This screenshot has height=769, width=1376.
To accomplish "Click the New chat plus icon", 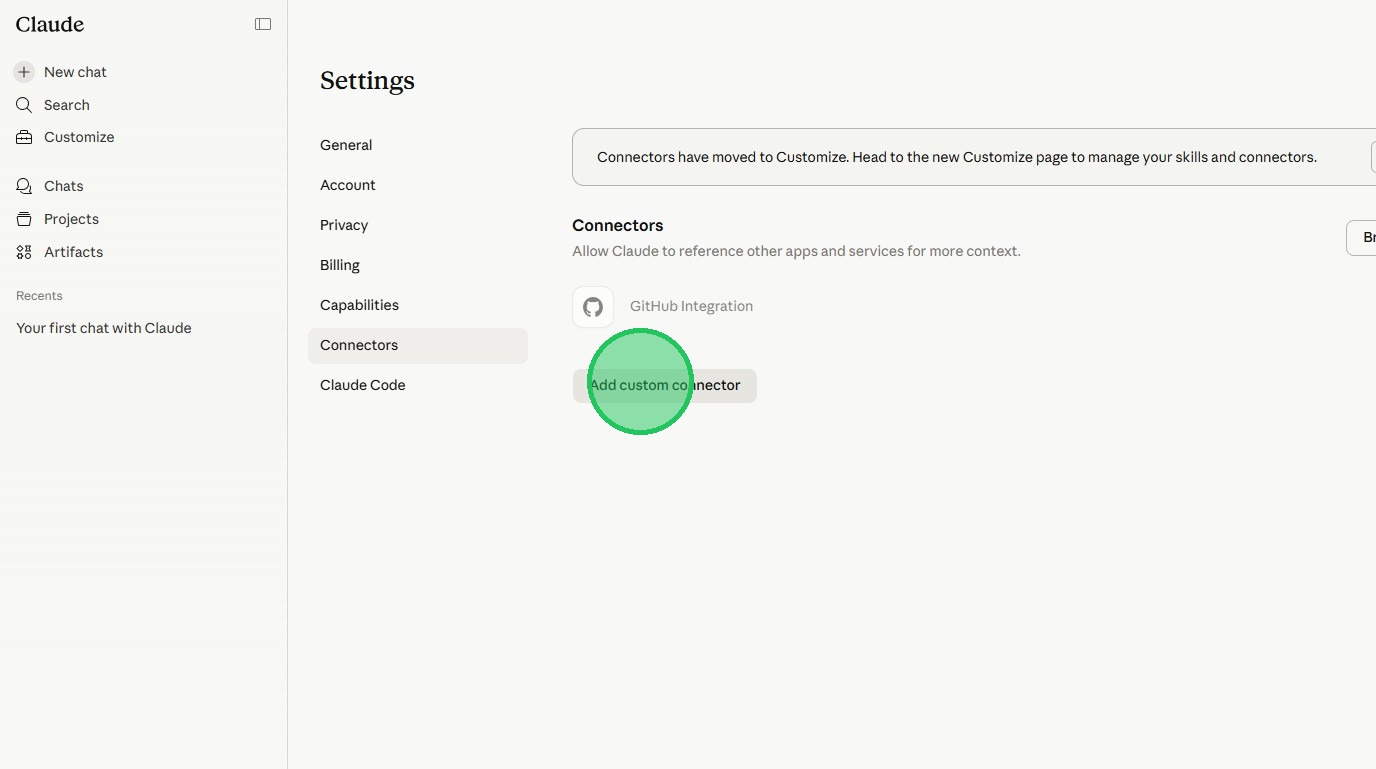I will tap(24, 72).
